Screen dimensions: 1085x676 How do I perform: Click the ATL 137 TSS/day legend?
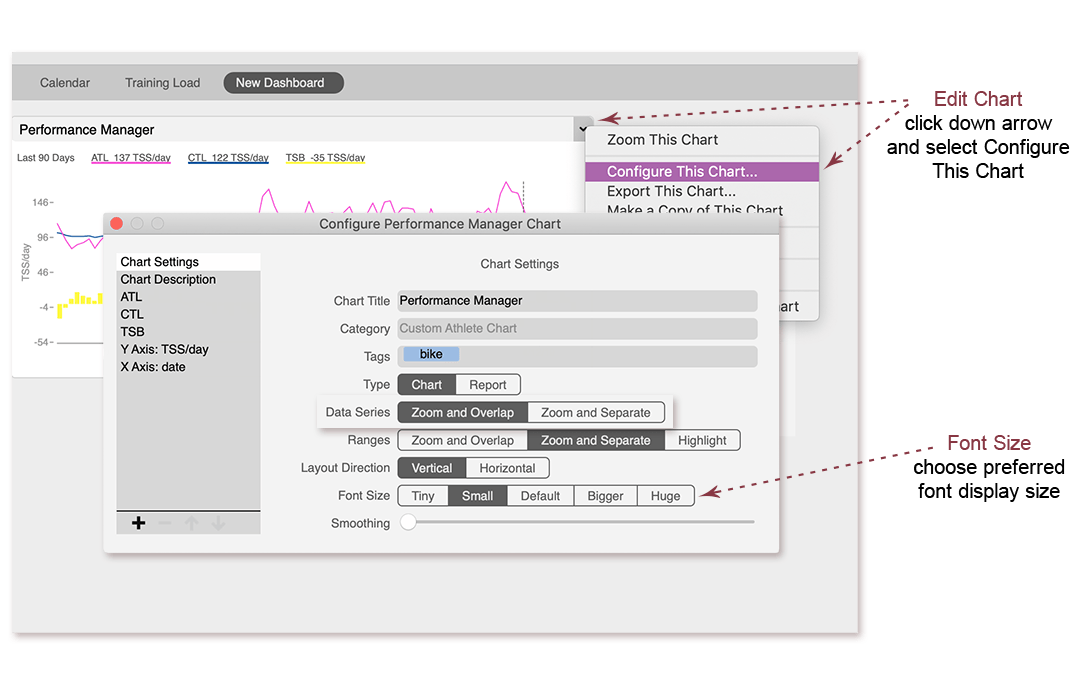(131, 158)
